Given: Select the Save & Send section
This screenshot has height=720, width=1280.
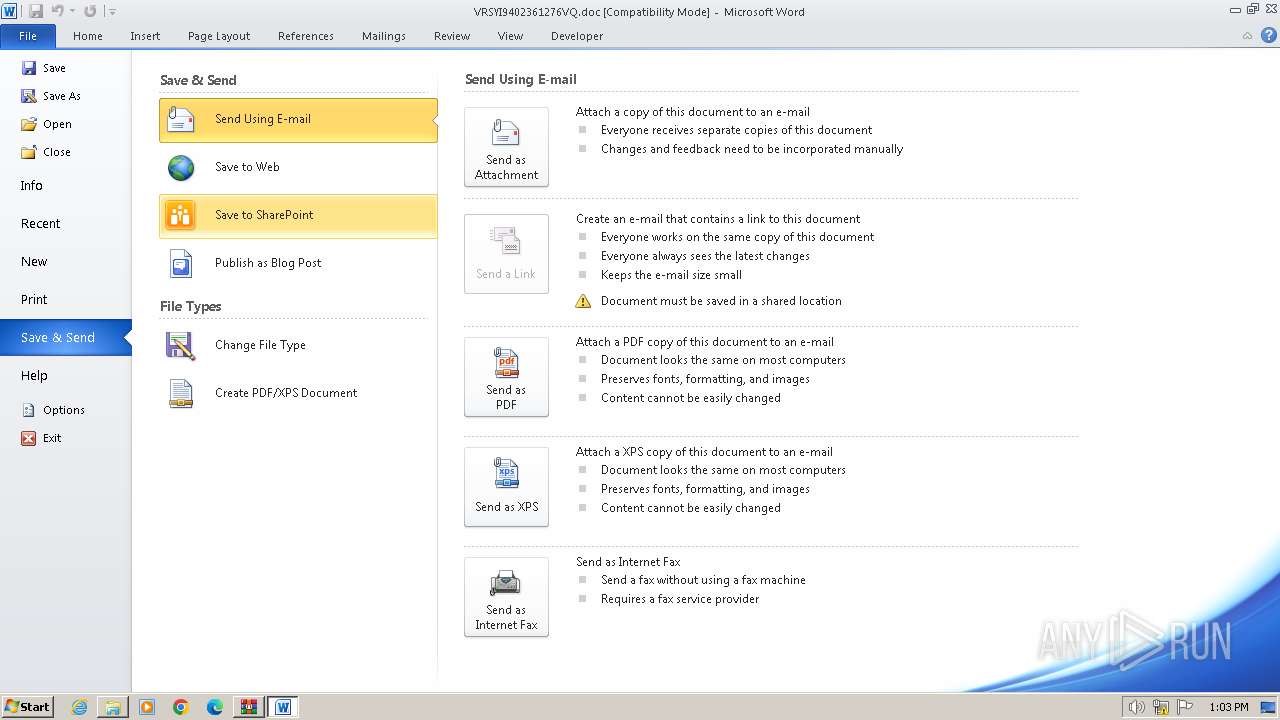Looking at the screenshot, I should pyautogui.click(x=65, y=338).
